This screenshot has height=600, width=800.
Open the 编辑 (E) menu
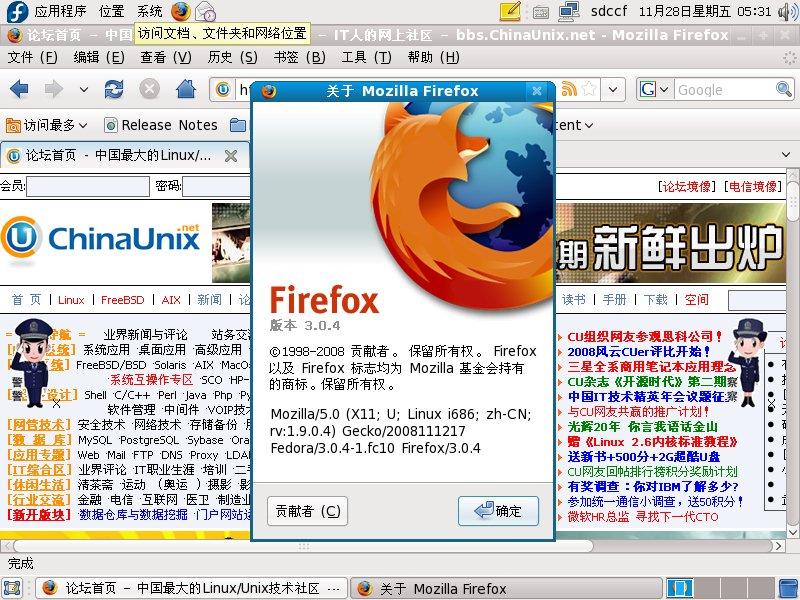coord(99,57)
